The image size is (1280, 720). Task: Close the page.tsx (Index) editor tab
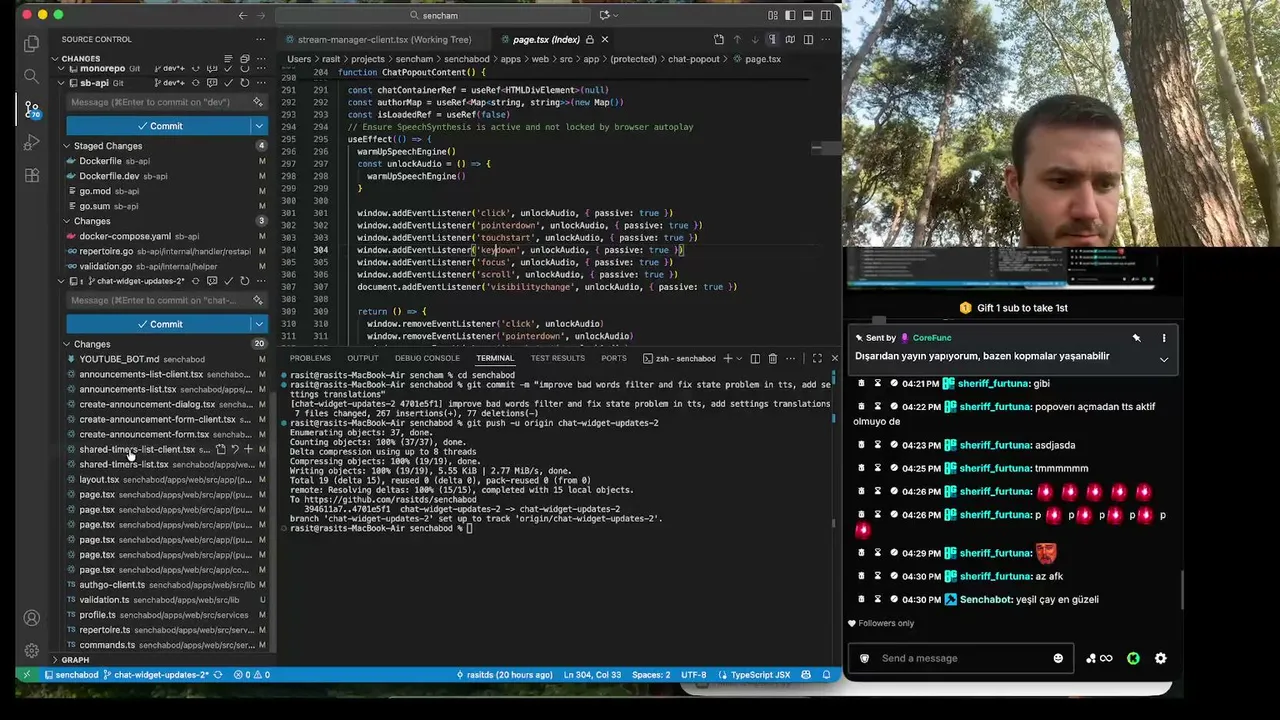pos(605,39)
